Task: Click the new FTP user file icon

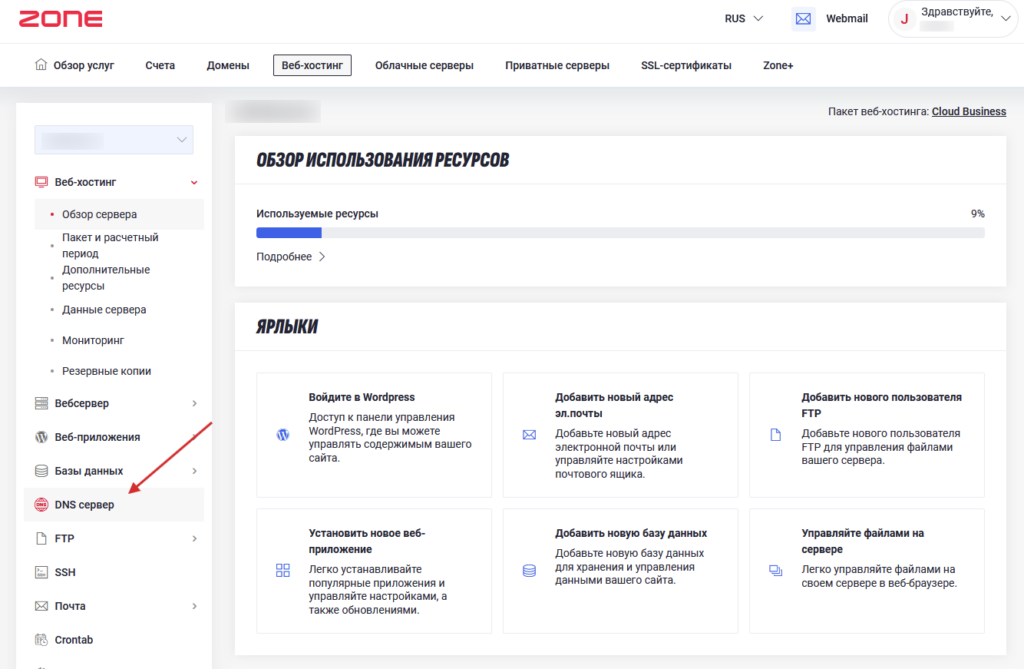Action: 775,435
